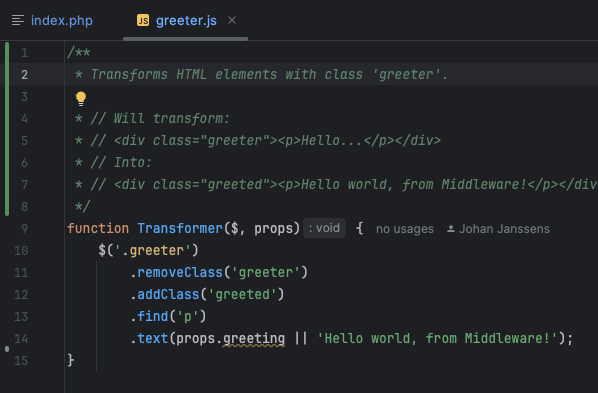Click the removeClass method call

[180, 272]
